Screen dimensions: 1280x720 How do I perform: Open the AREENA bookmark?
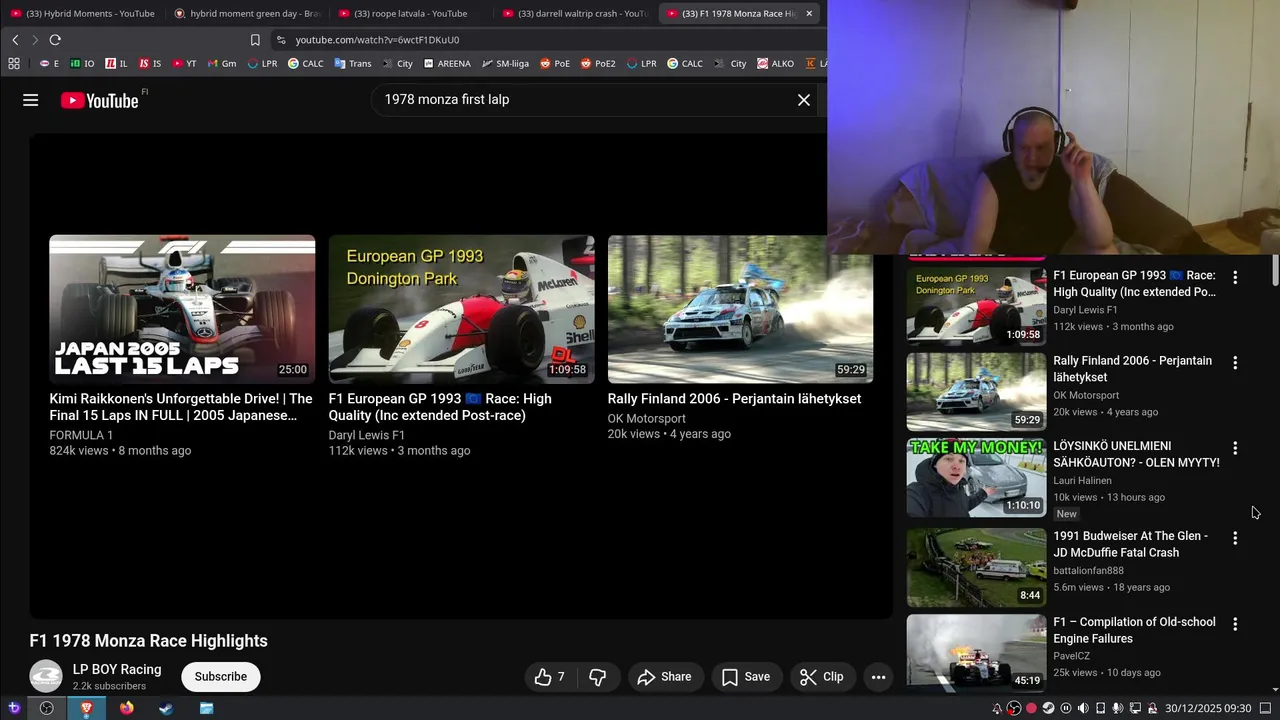point(446,63)
